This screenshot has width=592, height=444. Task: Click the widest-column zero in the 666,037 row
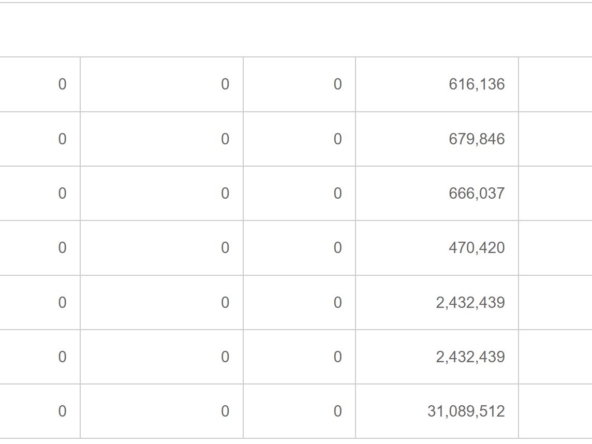coord(162,193)
